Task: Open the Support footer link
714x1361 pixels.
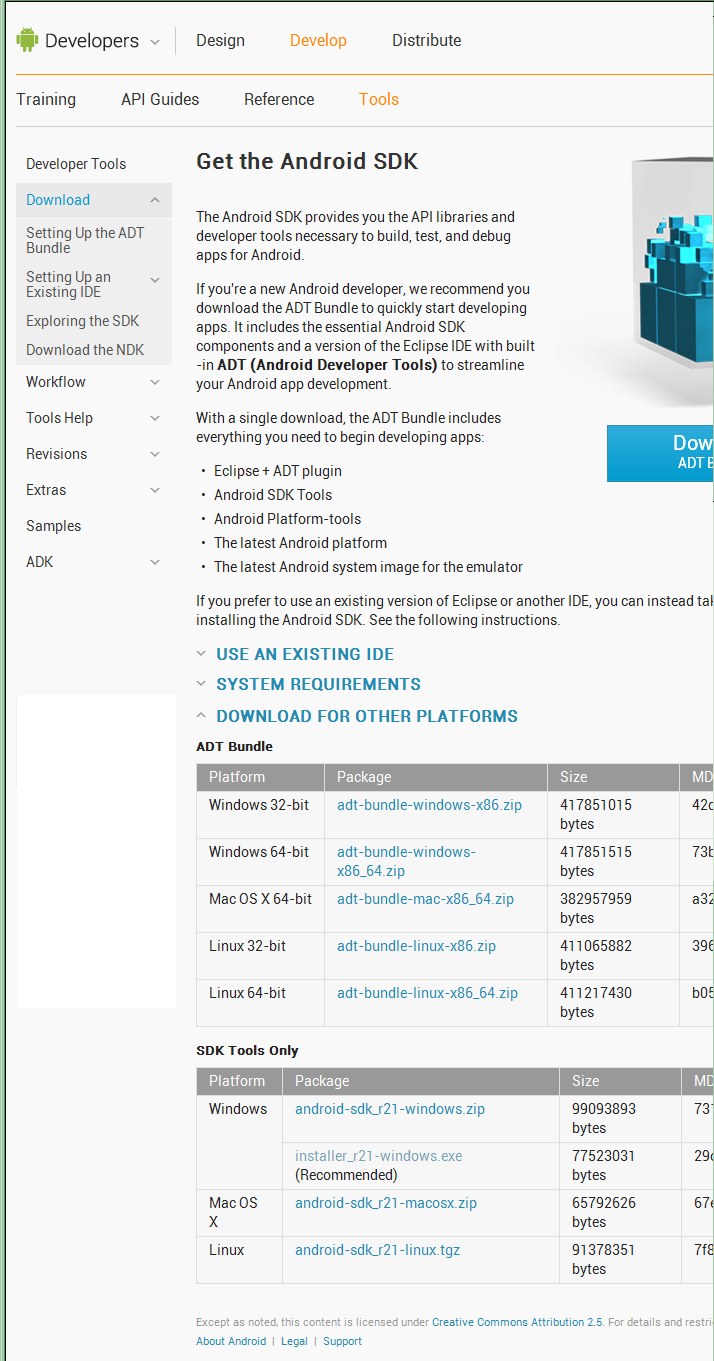Action: click(342, 1341)
